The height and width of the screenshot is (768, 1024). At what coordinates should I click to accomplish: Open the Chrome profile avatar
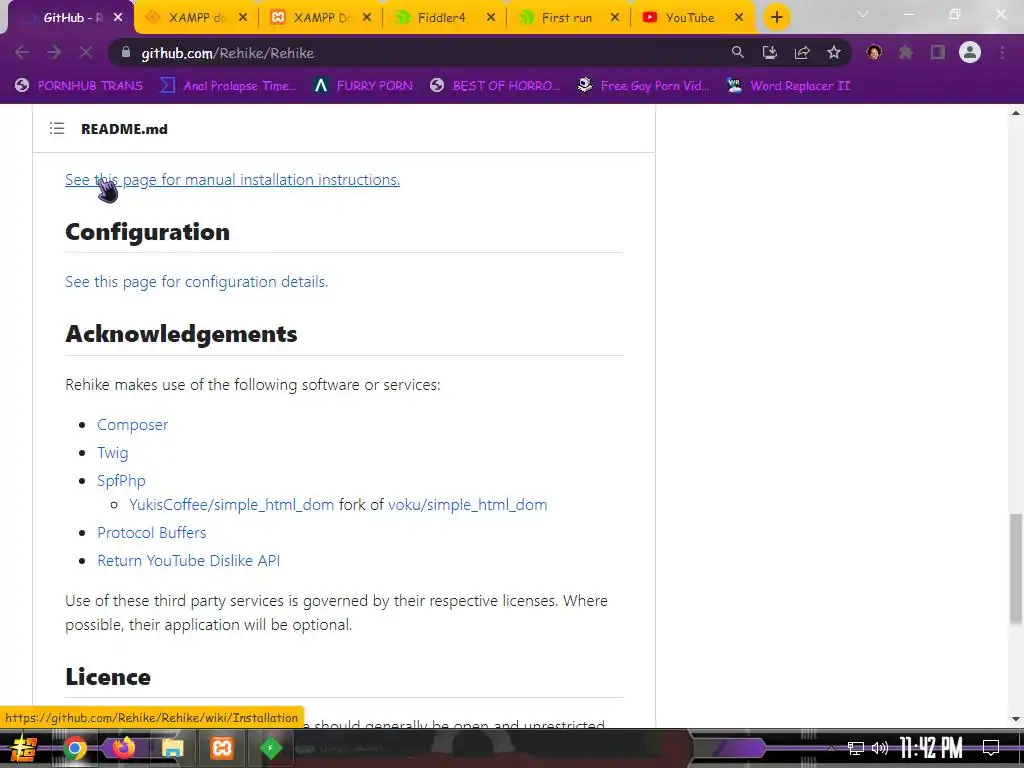[970, 52]
